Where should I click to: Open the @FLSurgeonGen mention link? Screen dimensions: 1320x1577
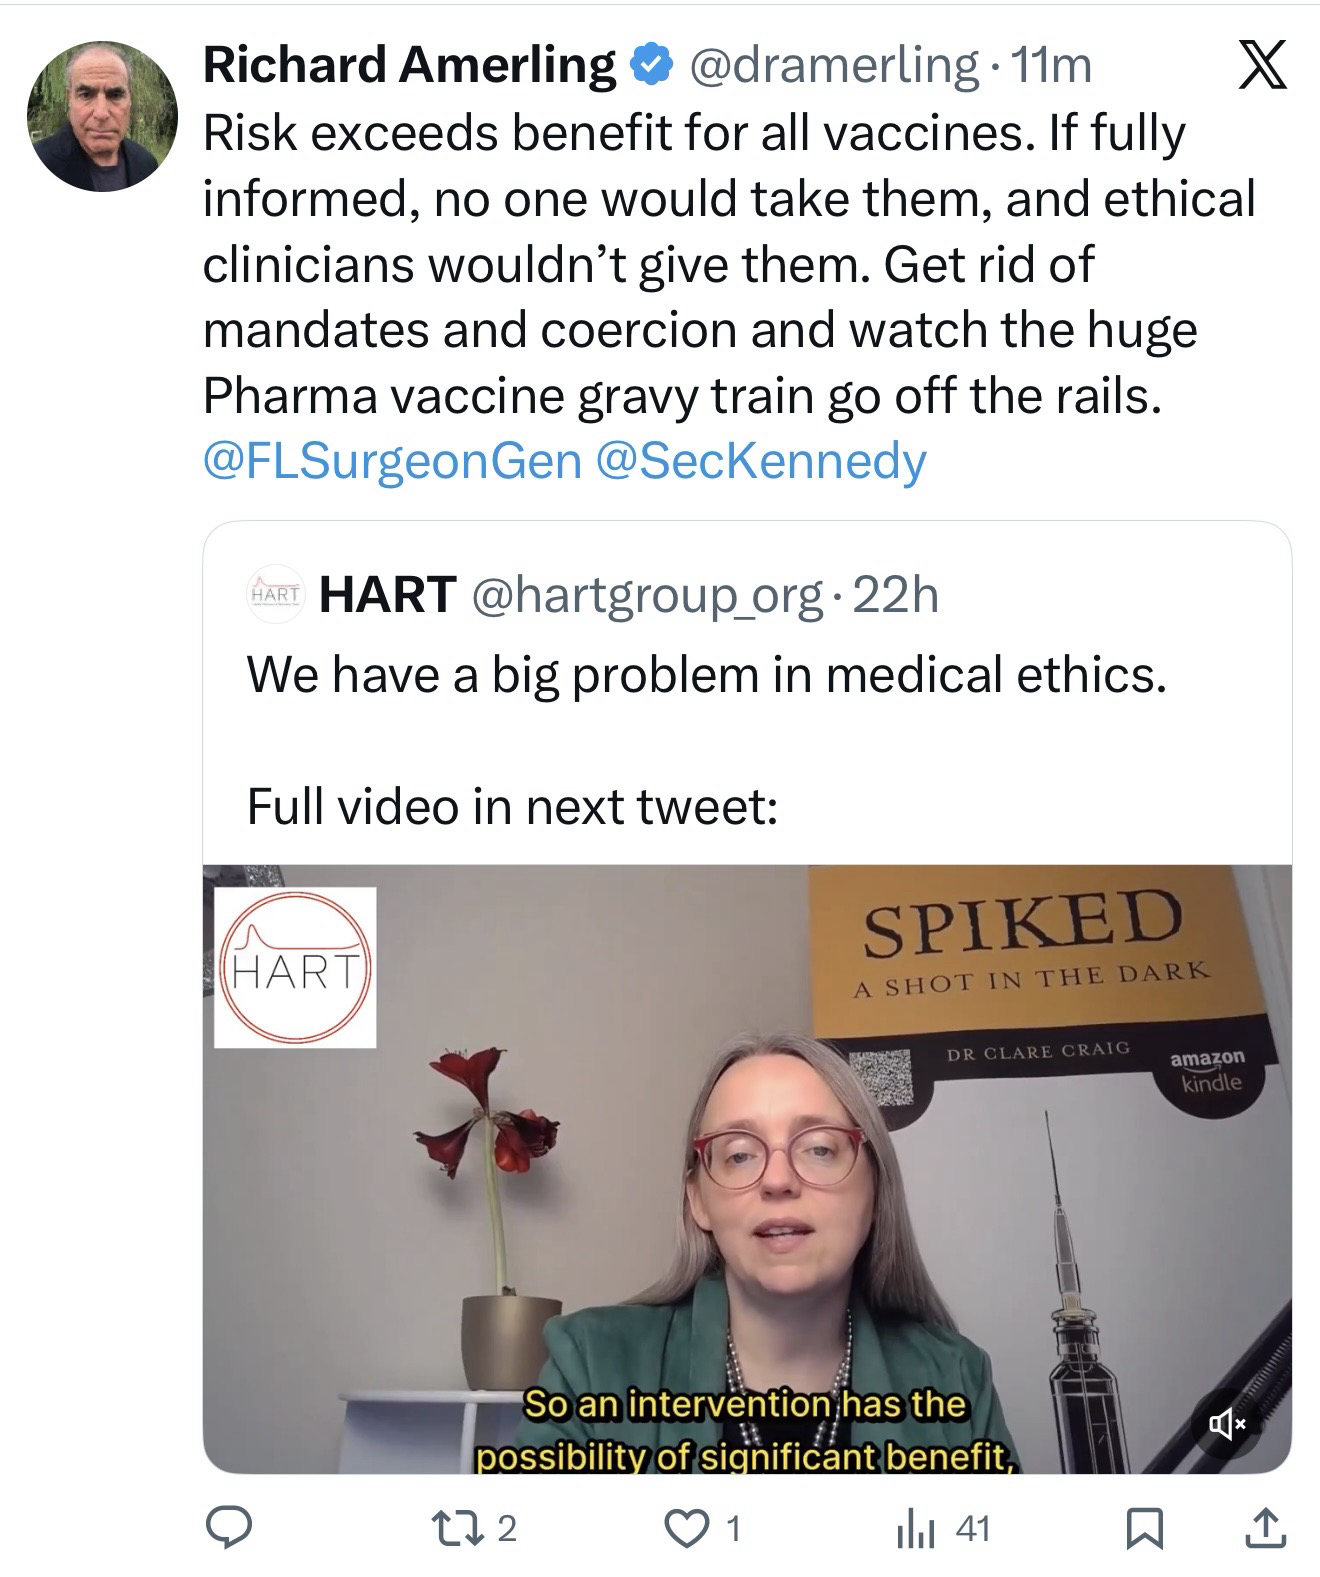(x=392, y=461)
